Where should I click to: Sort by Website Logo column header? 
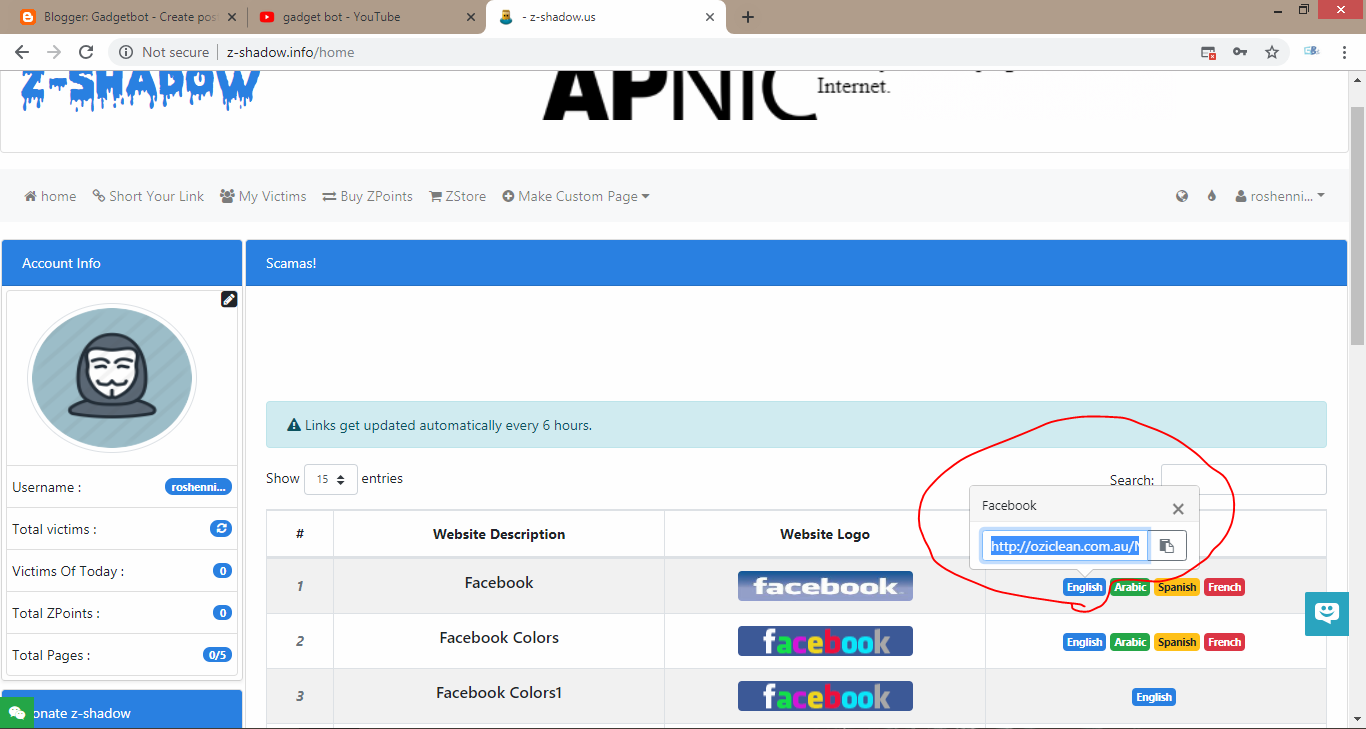coord(825,534)
